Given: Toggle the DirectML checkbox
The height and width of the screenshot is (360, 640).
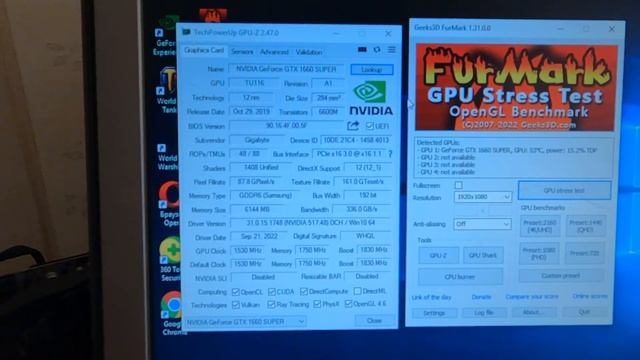Looking at the screenshot, I should (x=358, y=291).
